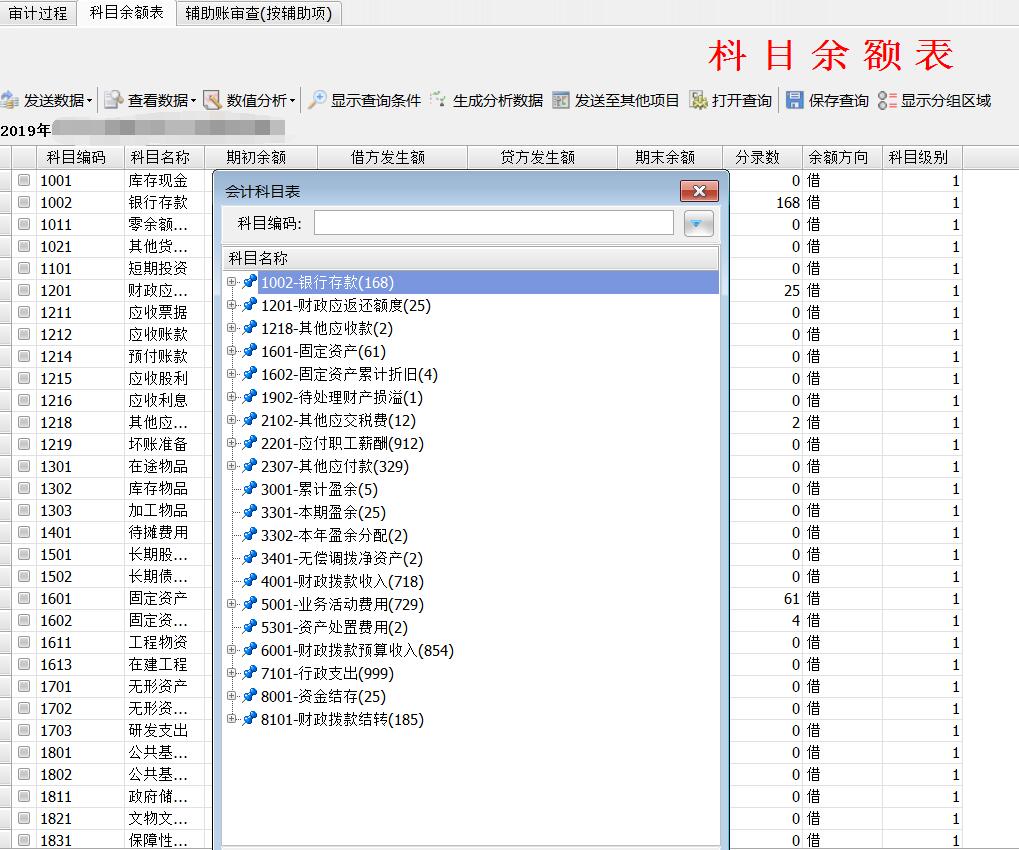Sort by the 期末余额 column header
The image size is (1019, 850).
[x=665, y=157]
